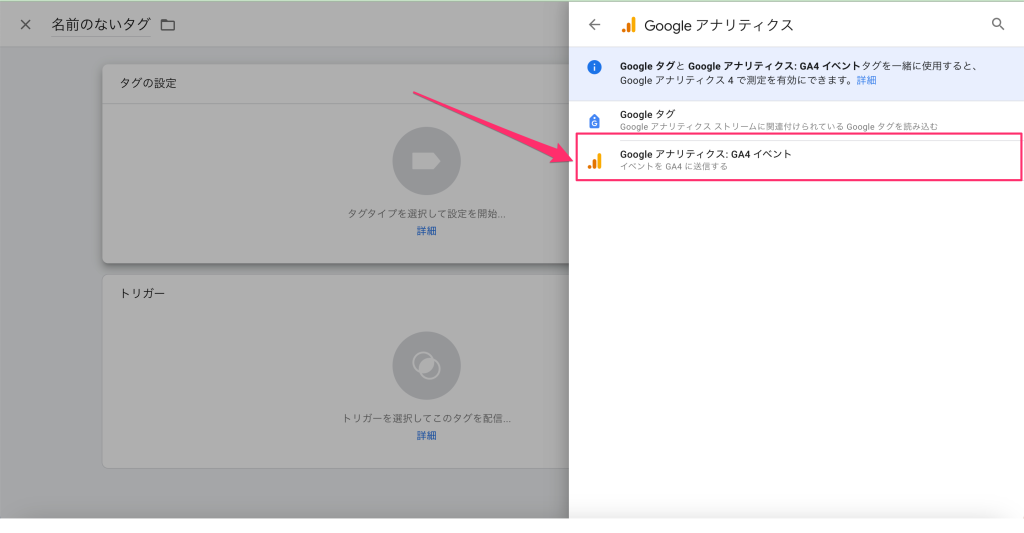
Task: Click the GA4 イベント orange chart icon
Action: 595,161
